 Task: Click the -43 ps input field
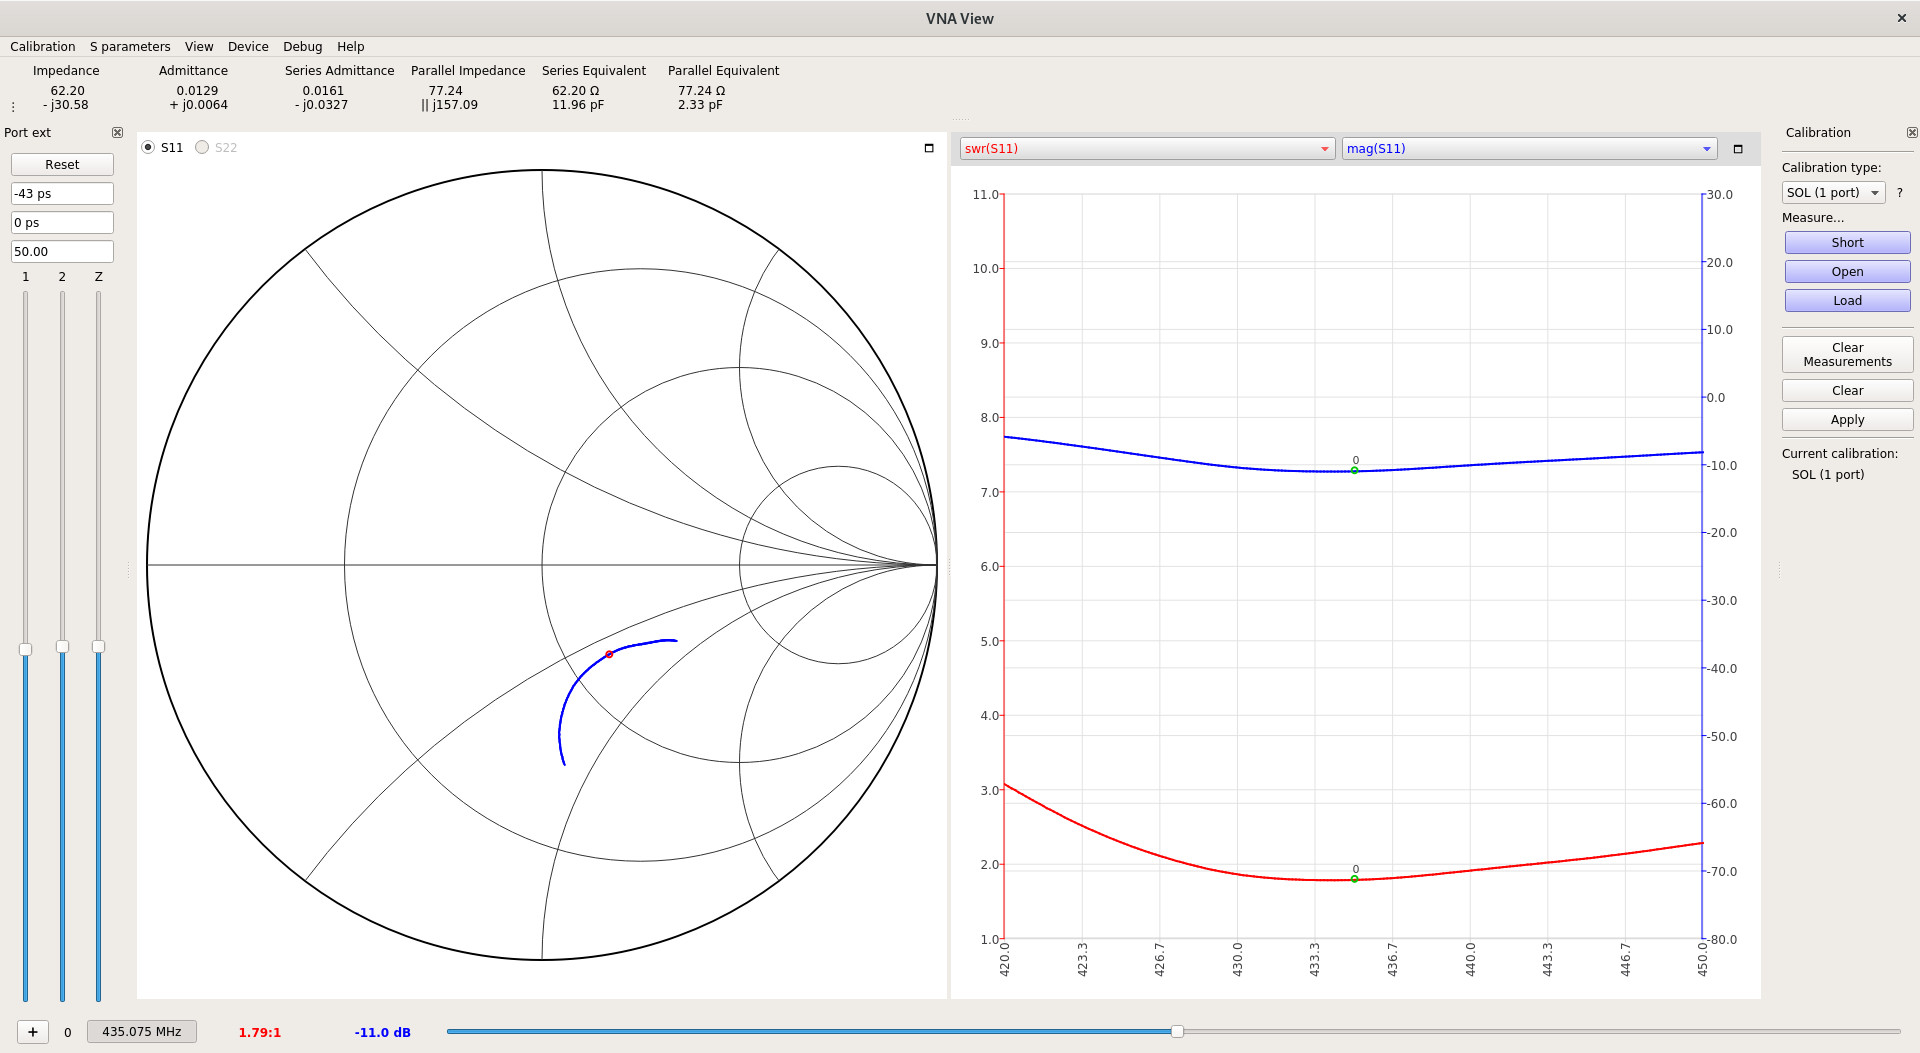coord(62,194)
